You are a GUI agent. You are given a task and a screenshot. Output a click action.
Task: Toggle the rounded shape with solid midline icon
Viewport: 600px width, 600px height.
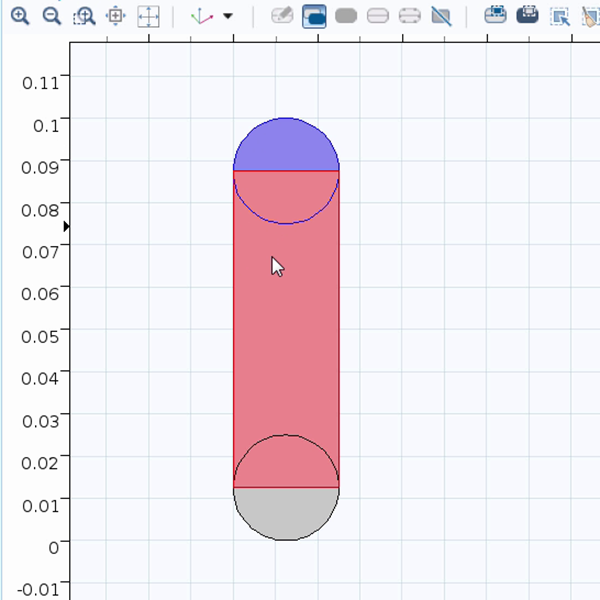click(x=378, y=16)
